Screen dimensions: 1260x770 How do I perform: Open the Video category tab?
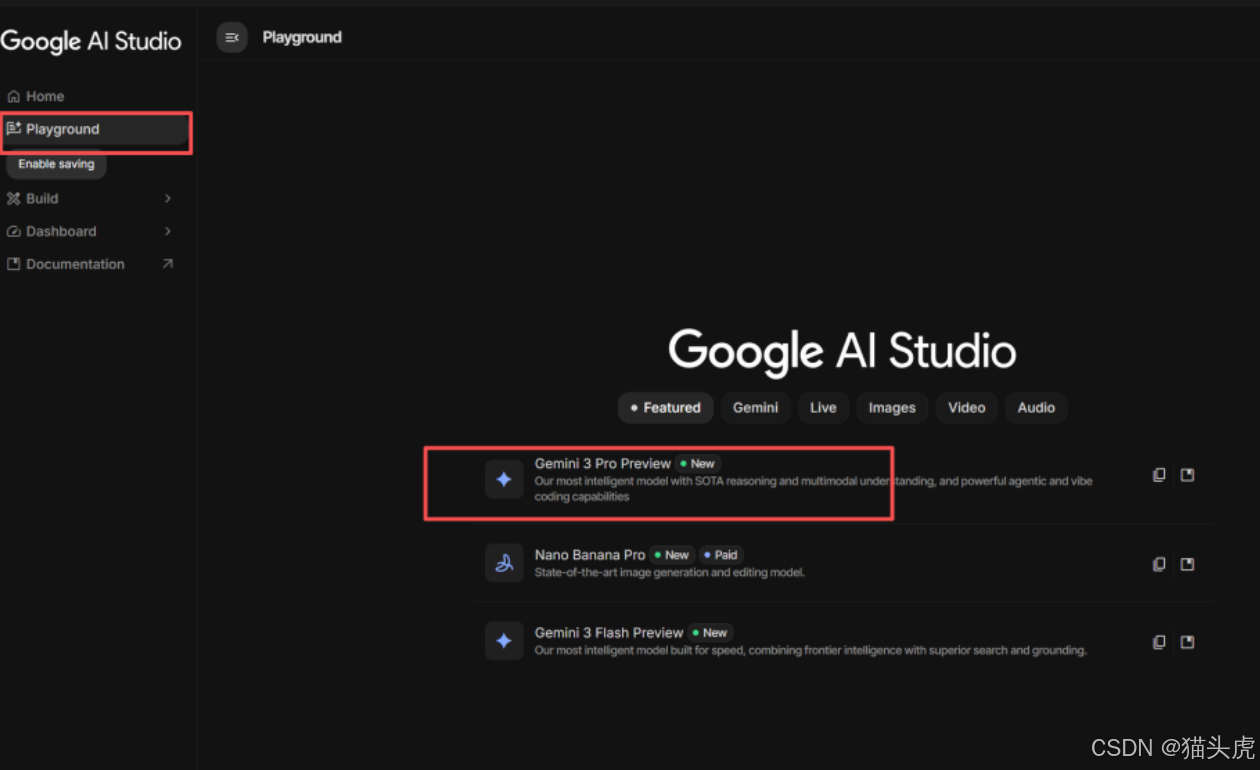[966, 407]
